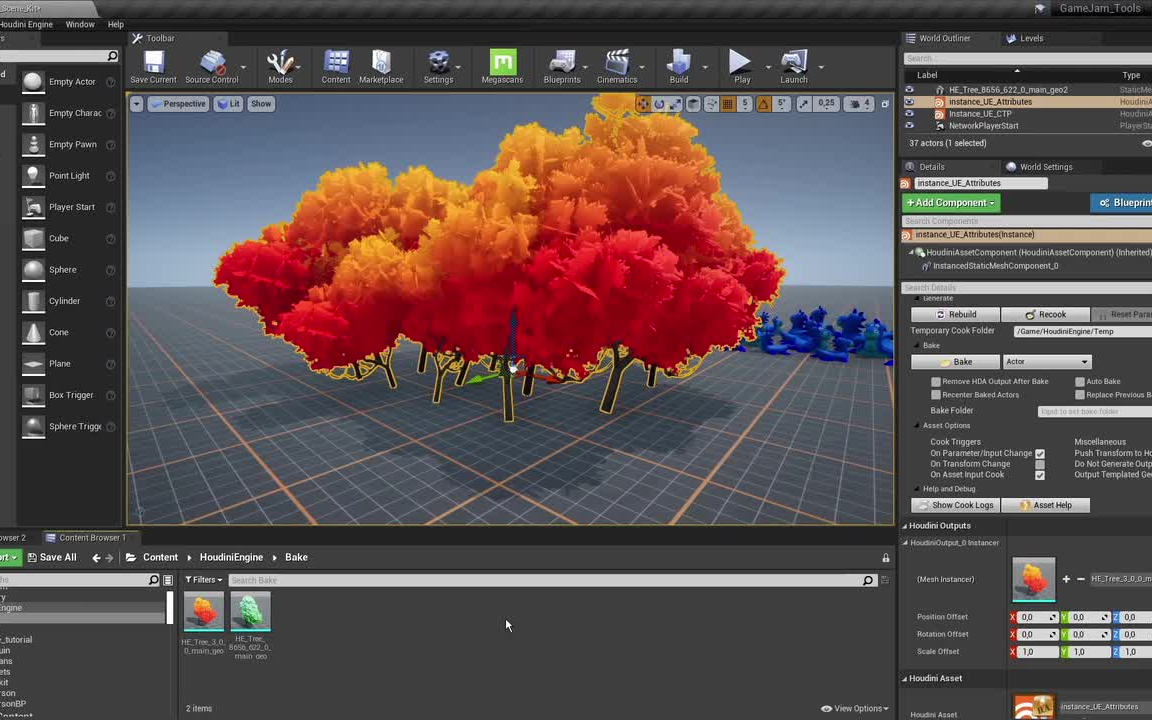Enable Auto Bake in Houdini details
This screenshot has height=720, width=1152.
click(1080, 381)
